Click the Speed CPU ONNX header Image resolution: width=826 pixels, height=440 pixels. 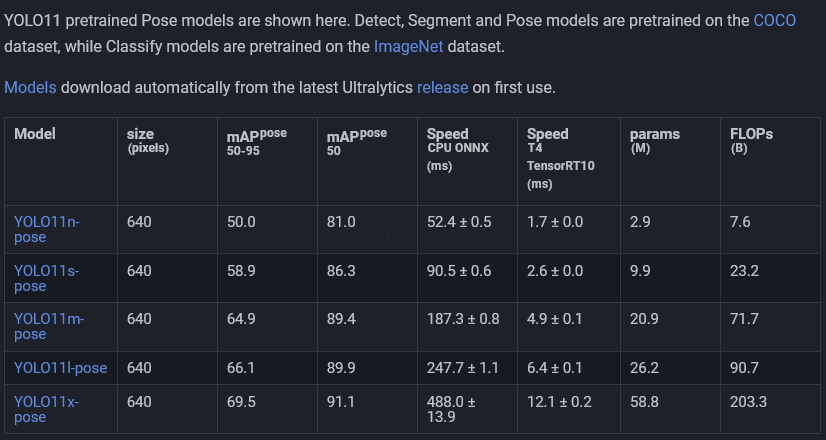[458, 150]
